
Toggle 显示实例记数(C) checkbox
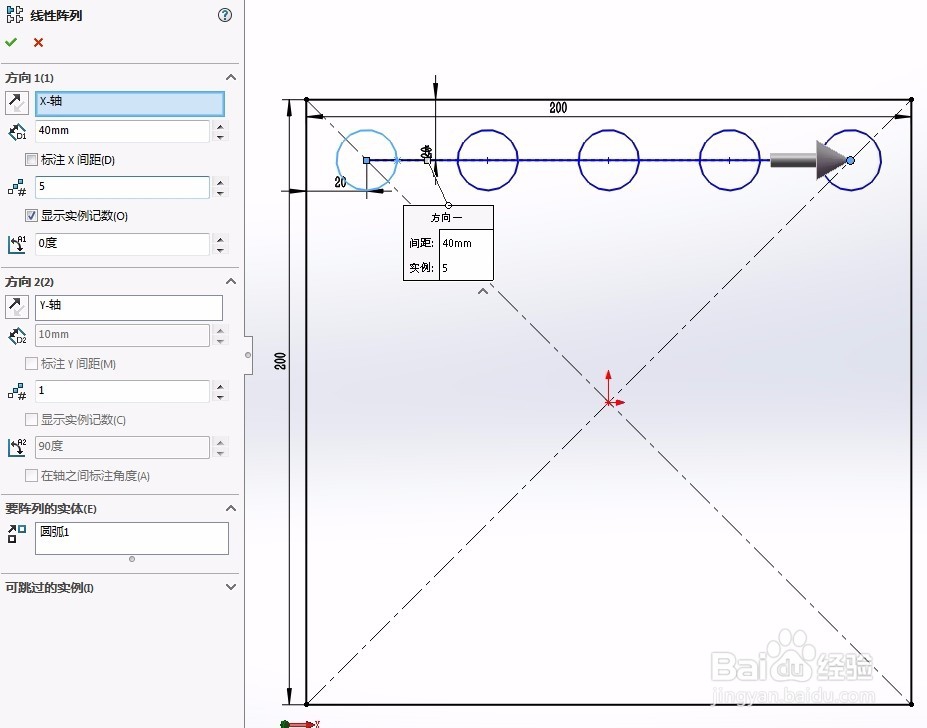31,420
